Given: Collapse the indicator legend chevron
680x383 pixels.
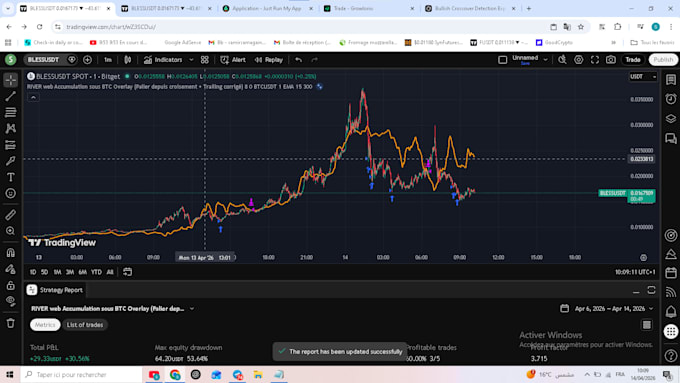Looking at the screenshot, I should click(x=33, y=98).
